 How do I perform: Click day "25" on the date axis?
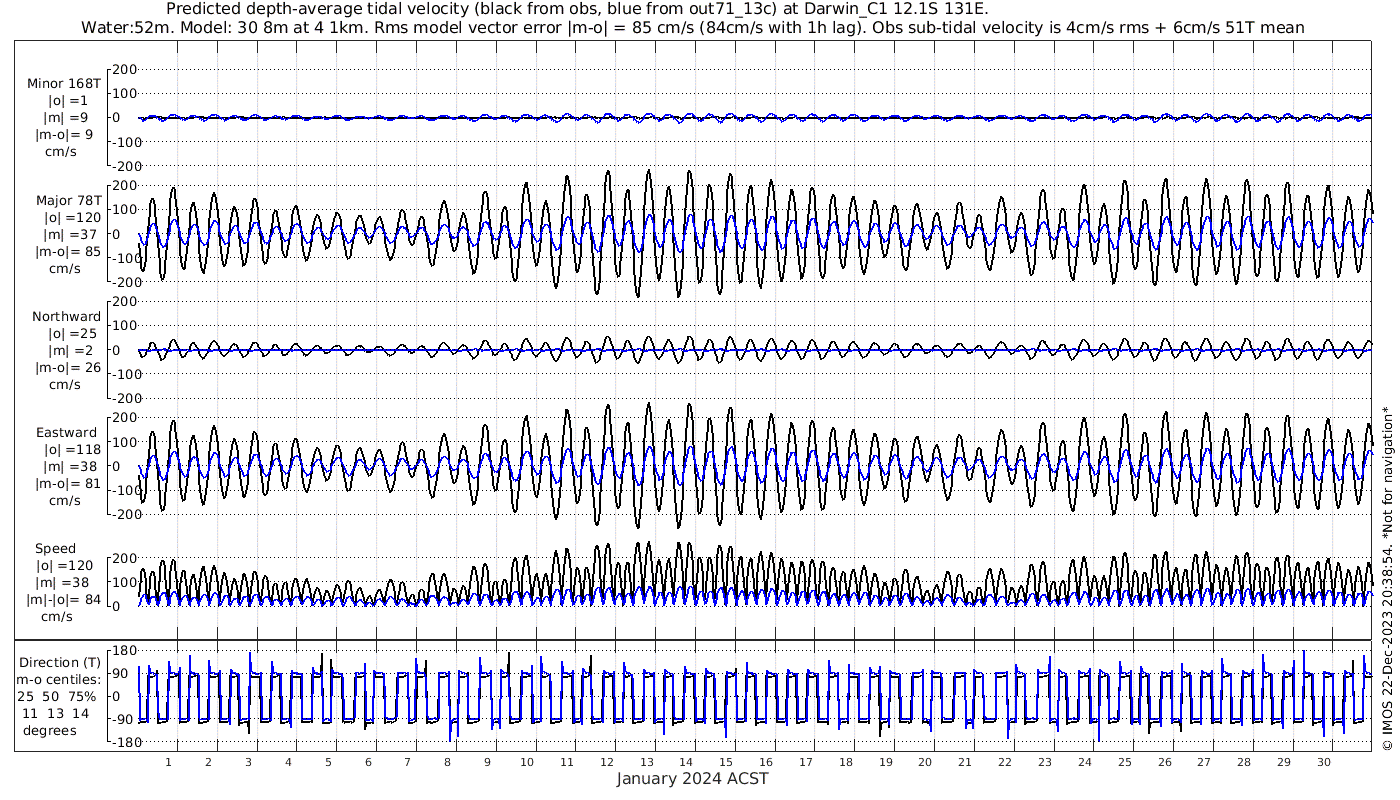(1125, 762)
